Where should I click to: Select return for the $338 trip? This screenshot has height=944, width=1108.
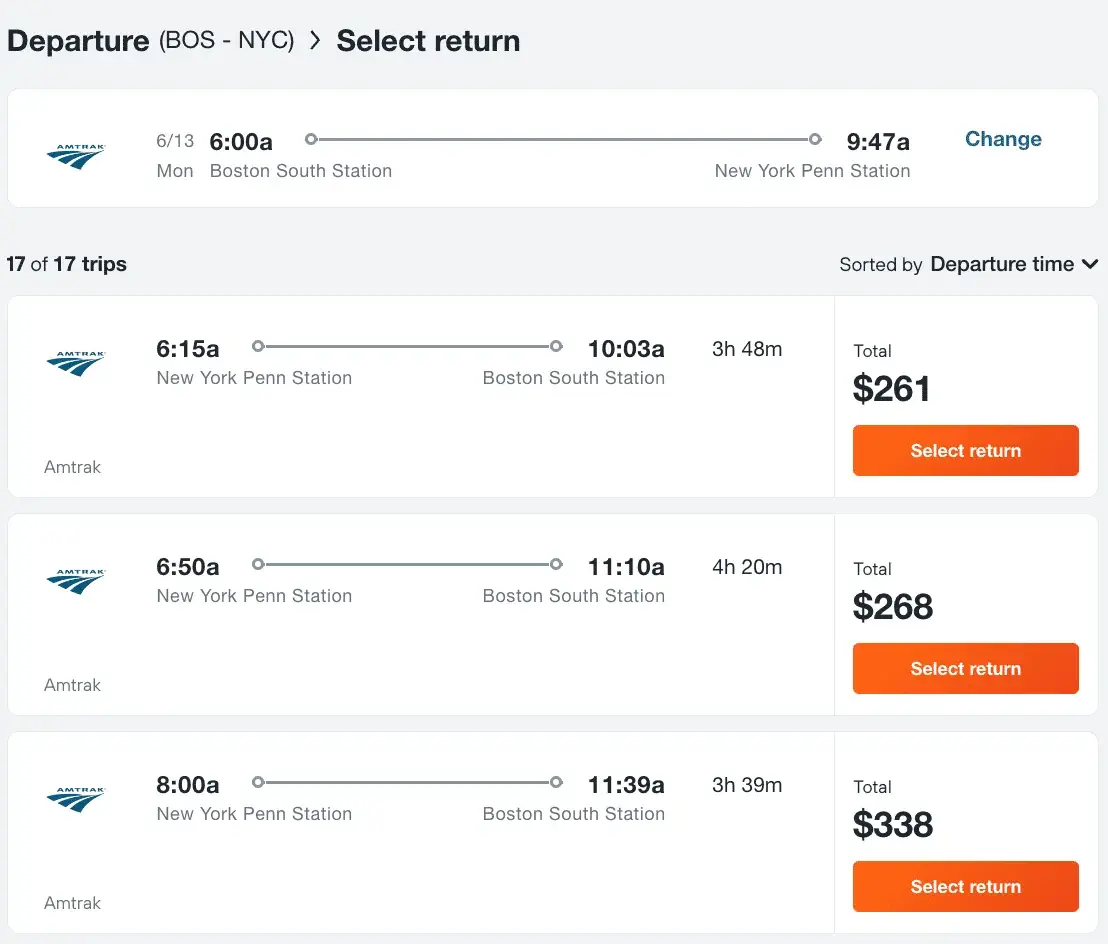pos(965,886)
